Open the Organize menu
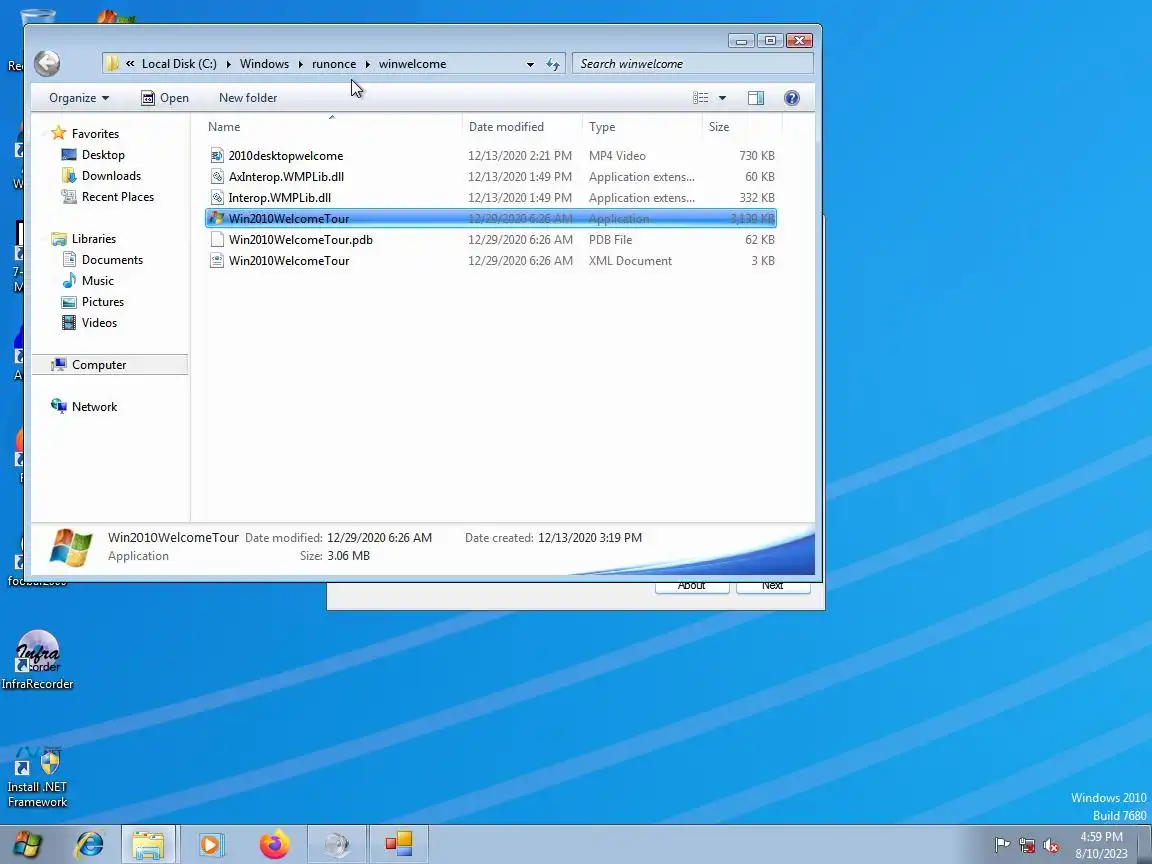Image resolution: width=1152 pixels, height=864 pixels. (79, 98)
